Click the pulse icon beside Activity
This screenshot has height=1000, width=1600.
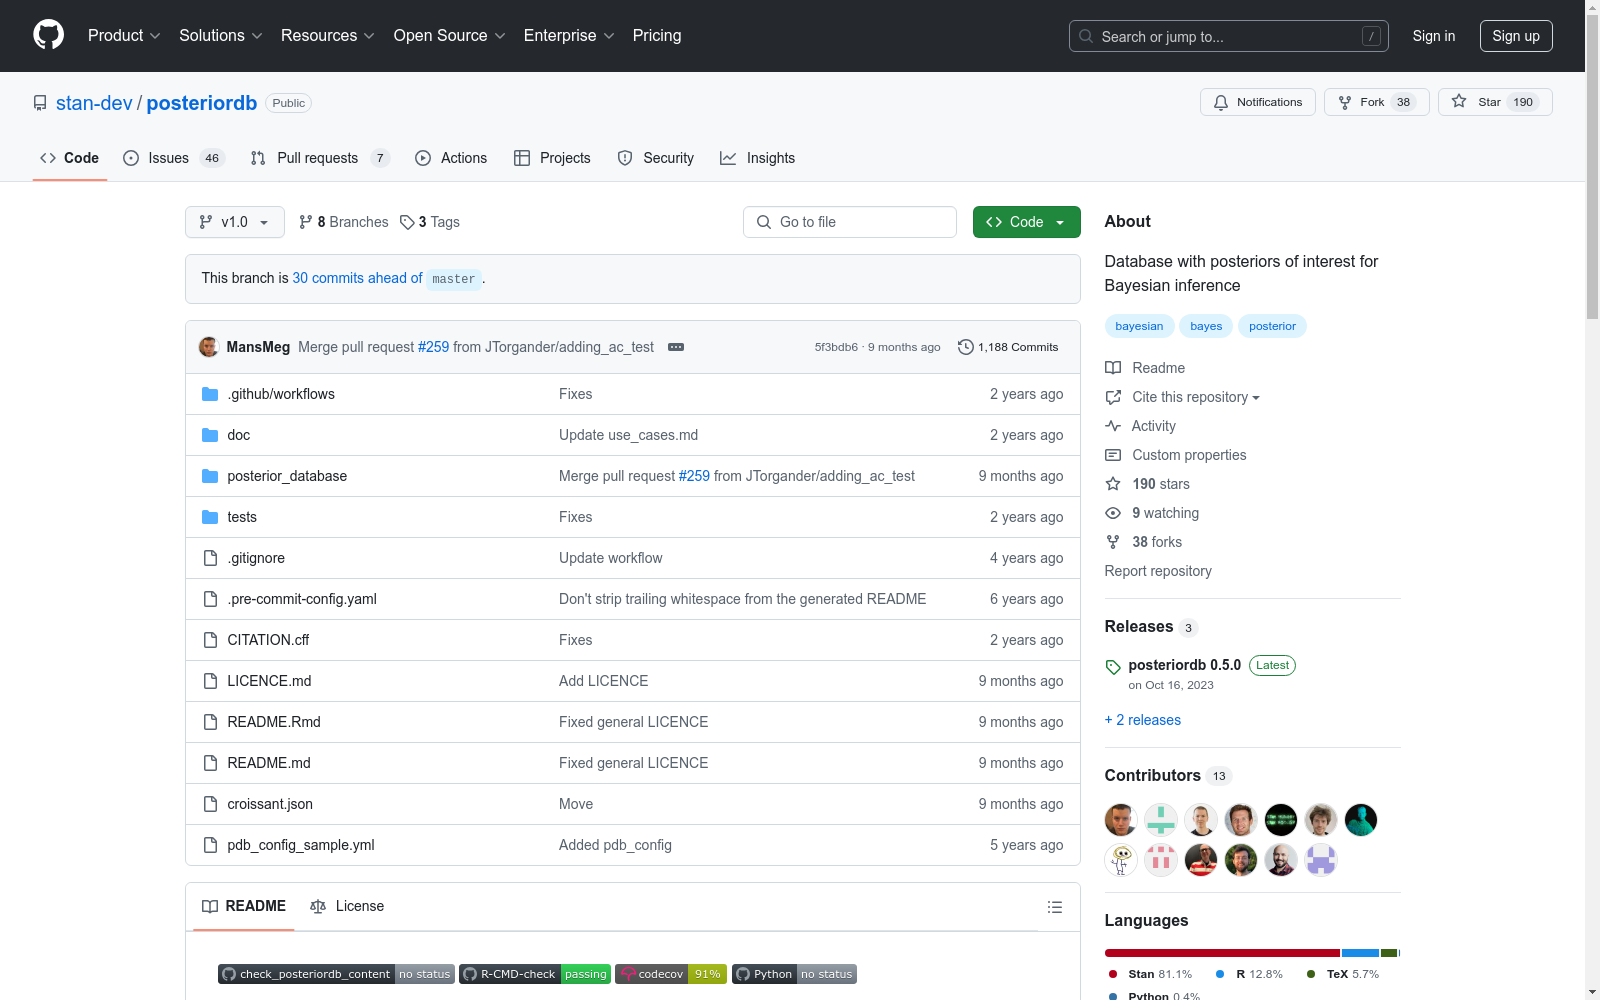coord(1113,426)
